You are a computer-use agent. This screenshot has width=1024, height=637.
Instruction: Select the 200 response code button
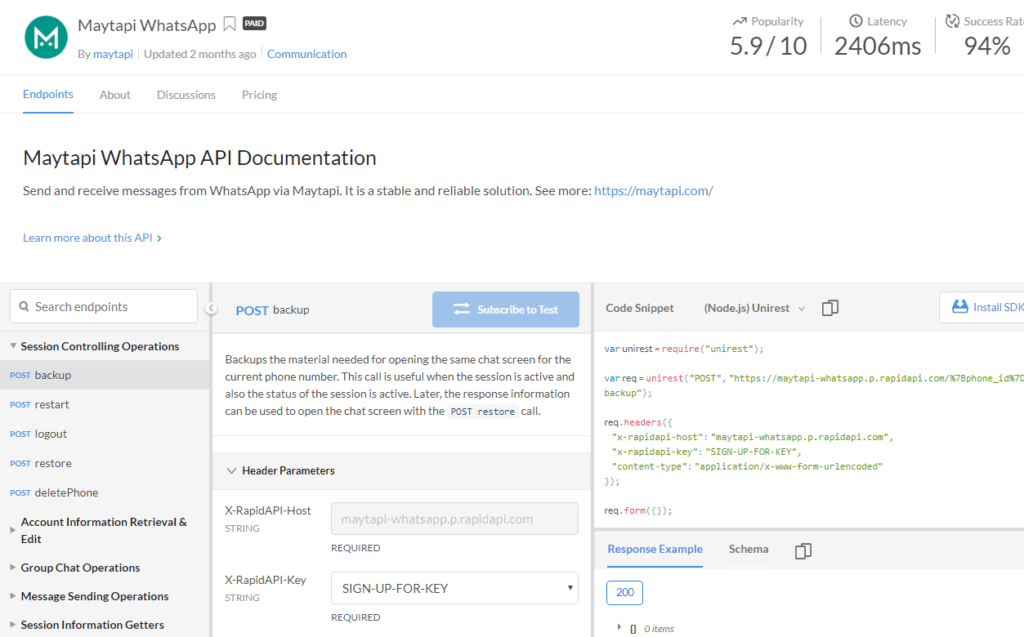pyautogui.click(x=624, y=592)
